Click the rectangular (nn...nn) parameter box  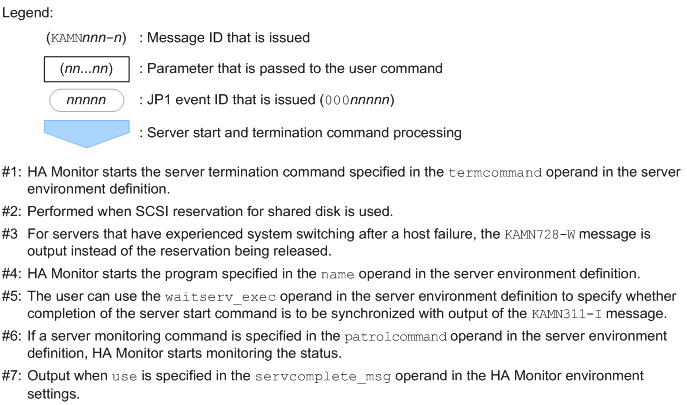87,69
